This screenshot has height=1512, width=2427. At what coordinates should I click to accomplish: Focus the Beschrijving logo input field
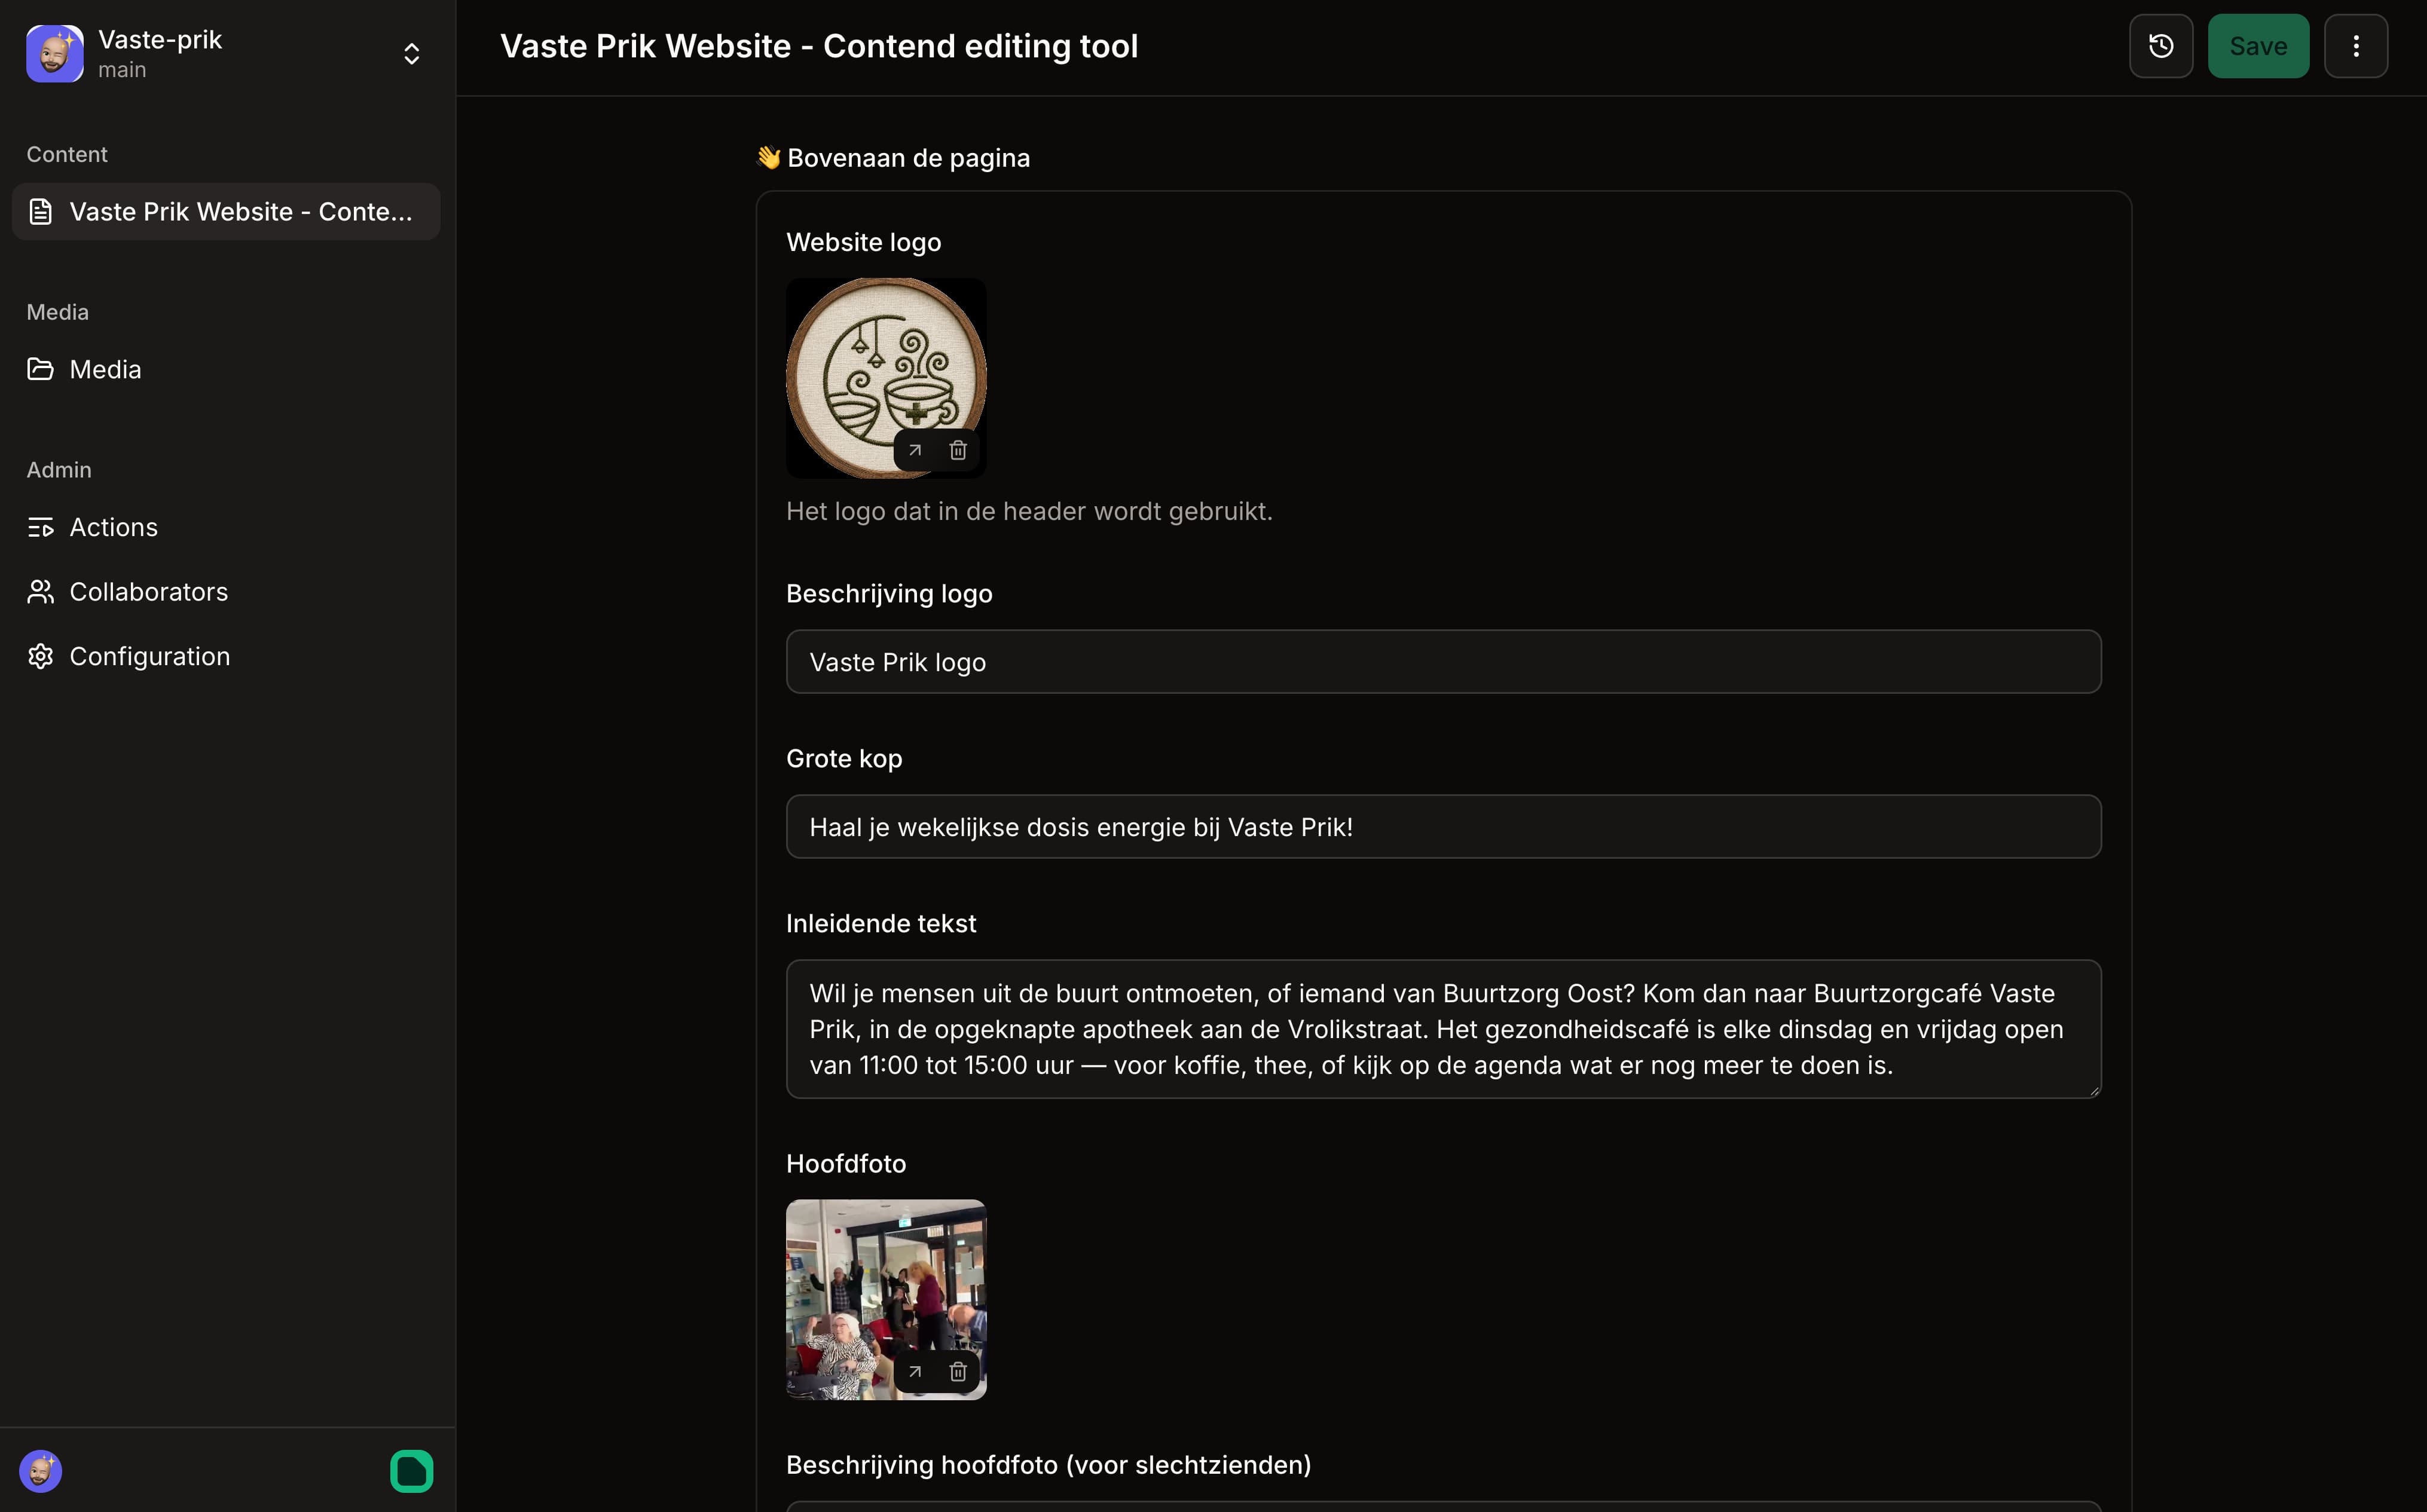pyautogui.click(x=1443, y=662)
